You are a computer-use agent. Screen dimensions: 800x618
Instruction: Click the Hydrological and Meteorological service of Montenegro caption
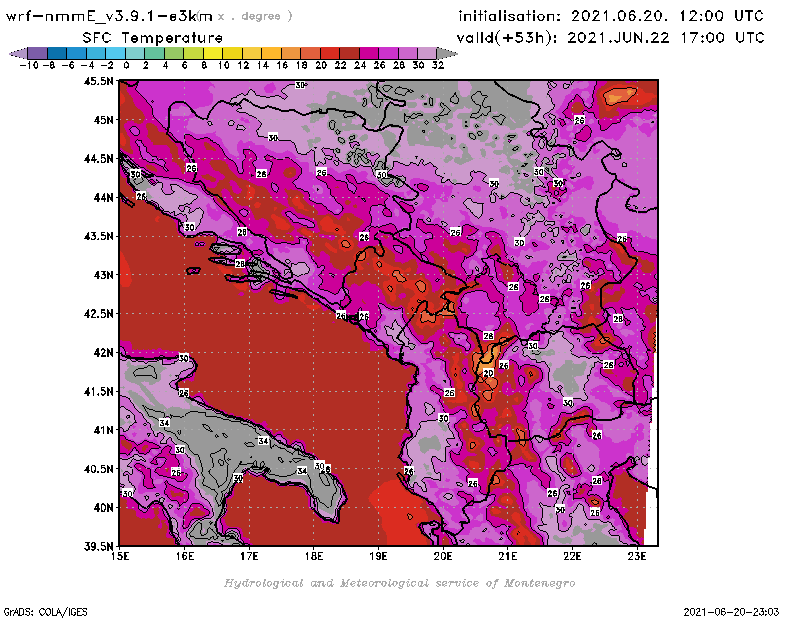click(x=399, y=583)
